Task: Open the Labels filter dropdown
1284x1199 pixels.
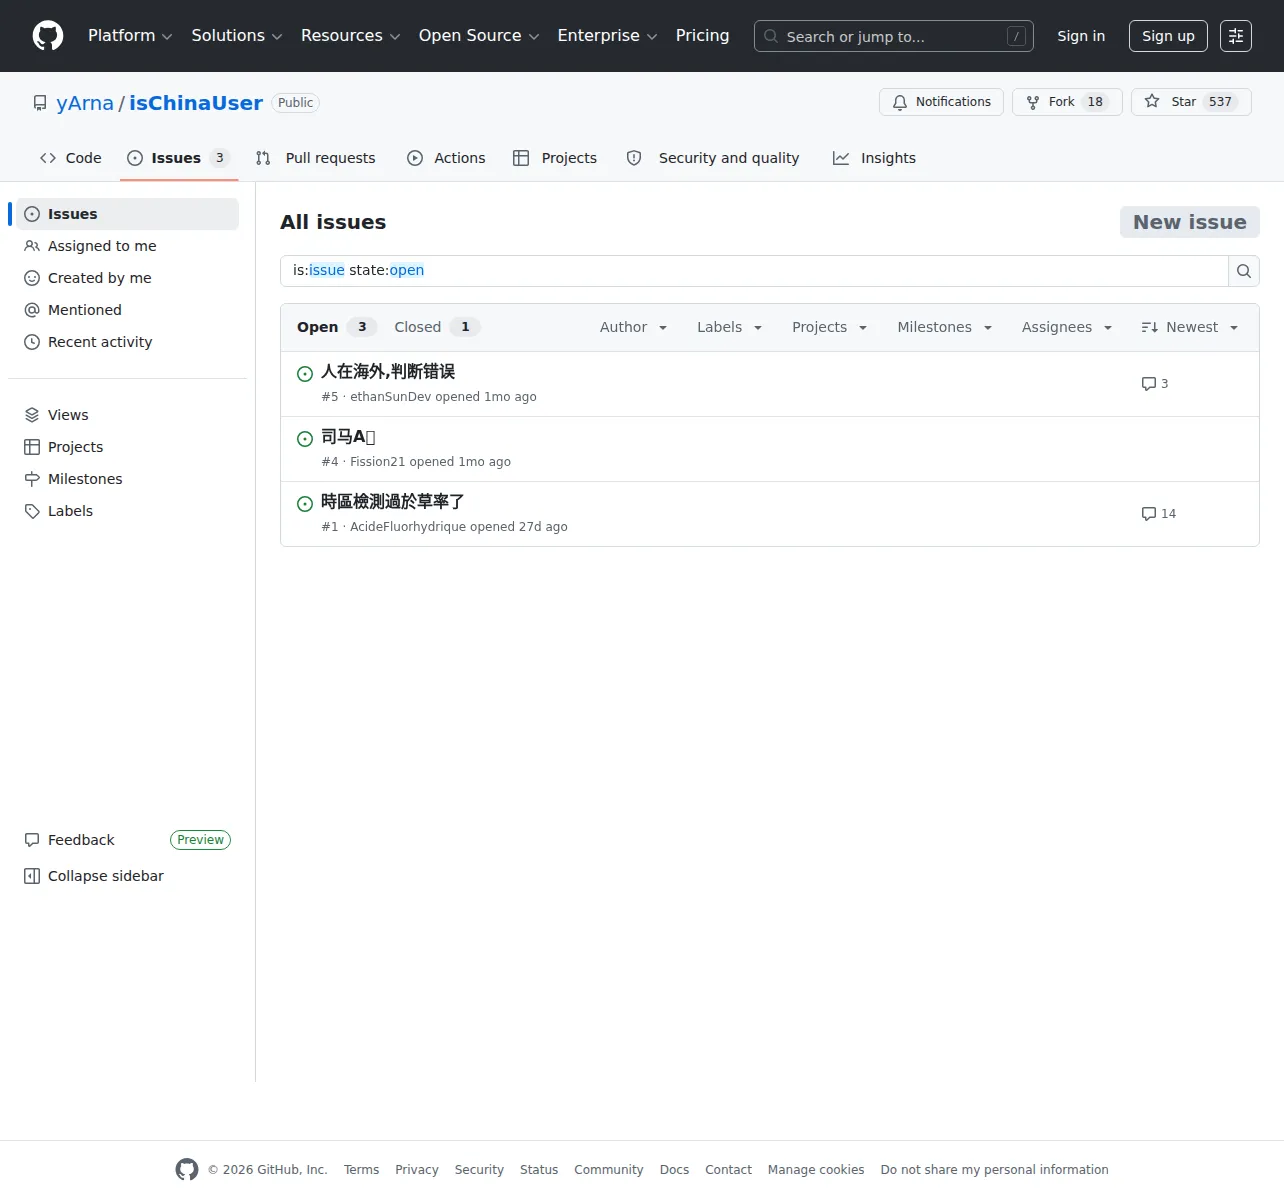Action: click(729, 327)
